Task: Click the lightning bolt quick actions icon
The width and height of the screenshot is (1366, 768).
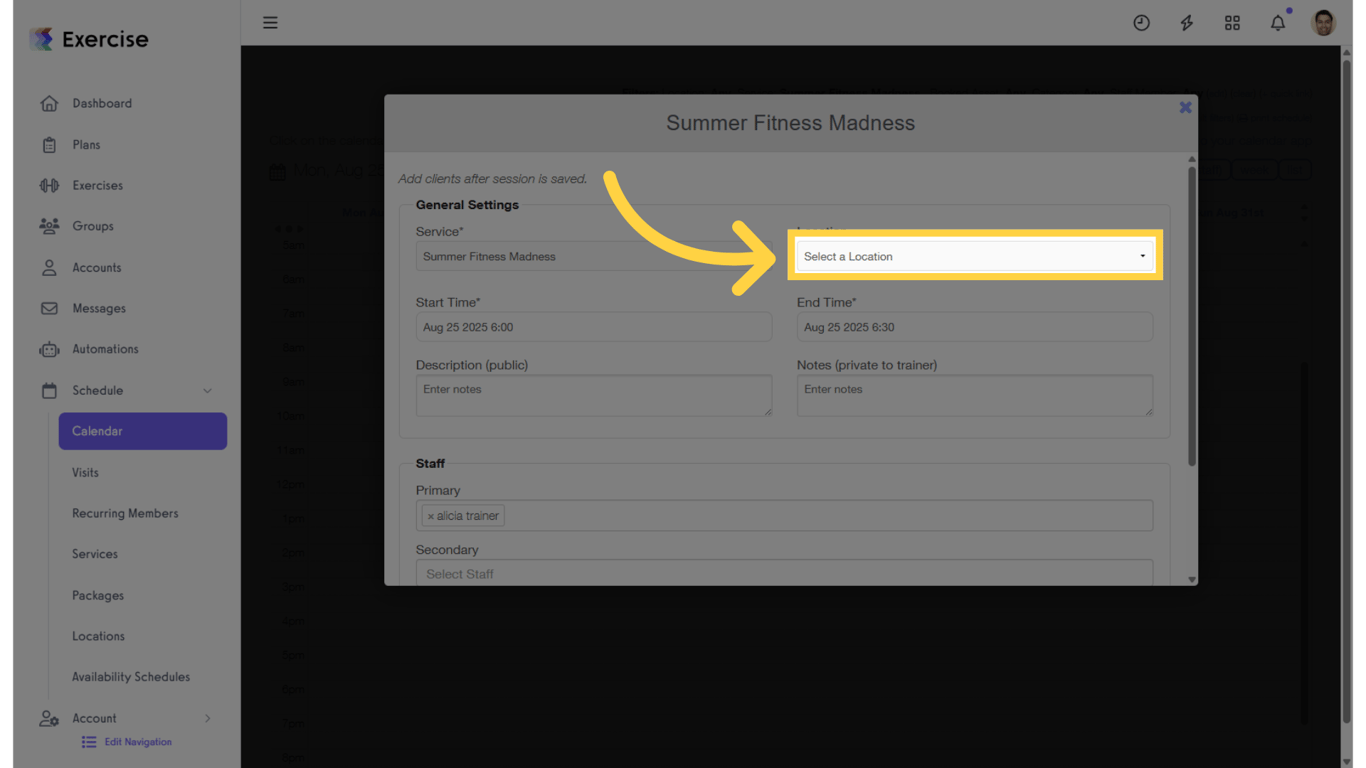Action: [x=1186, y=22]
